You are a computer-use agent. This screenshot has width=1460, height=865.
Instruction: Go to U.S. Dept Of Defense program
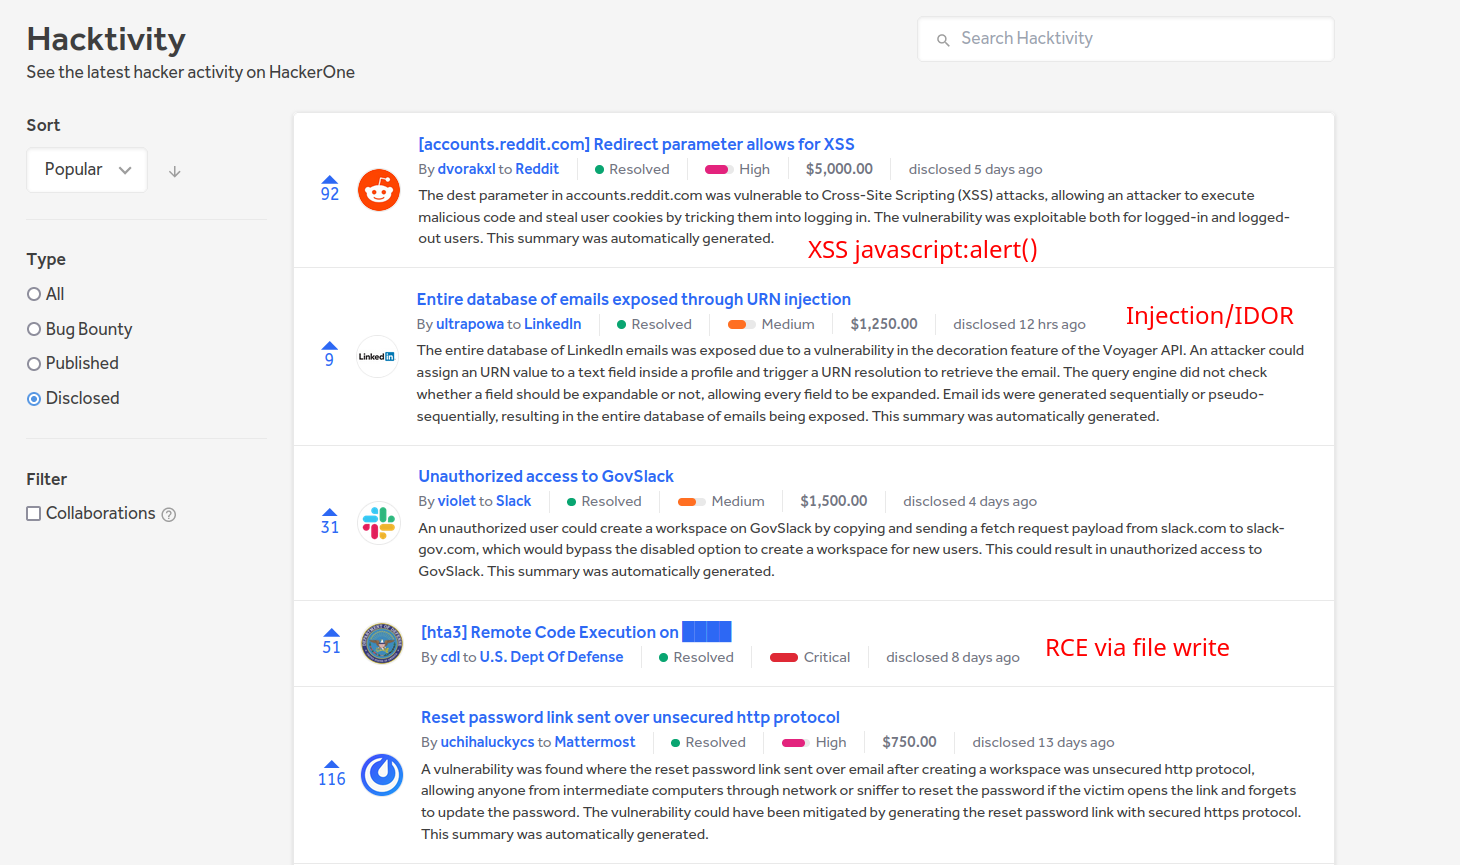551,658
